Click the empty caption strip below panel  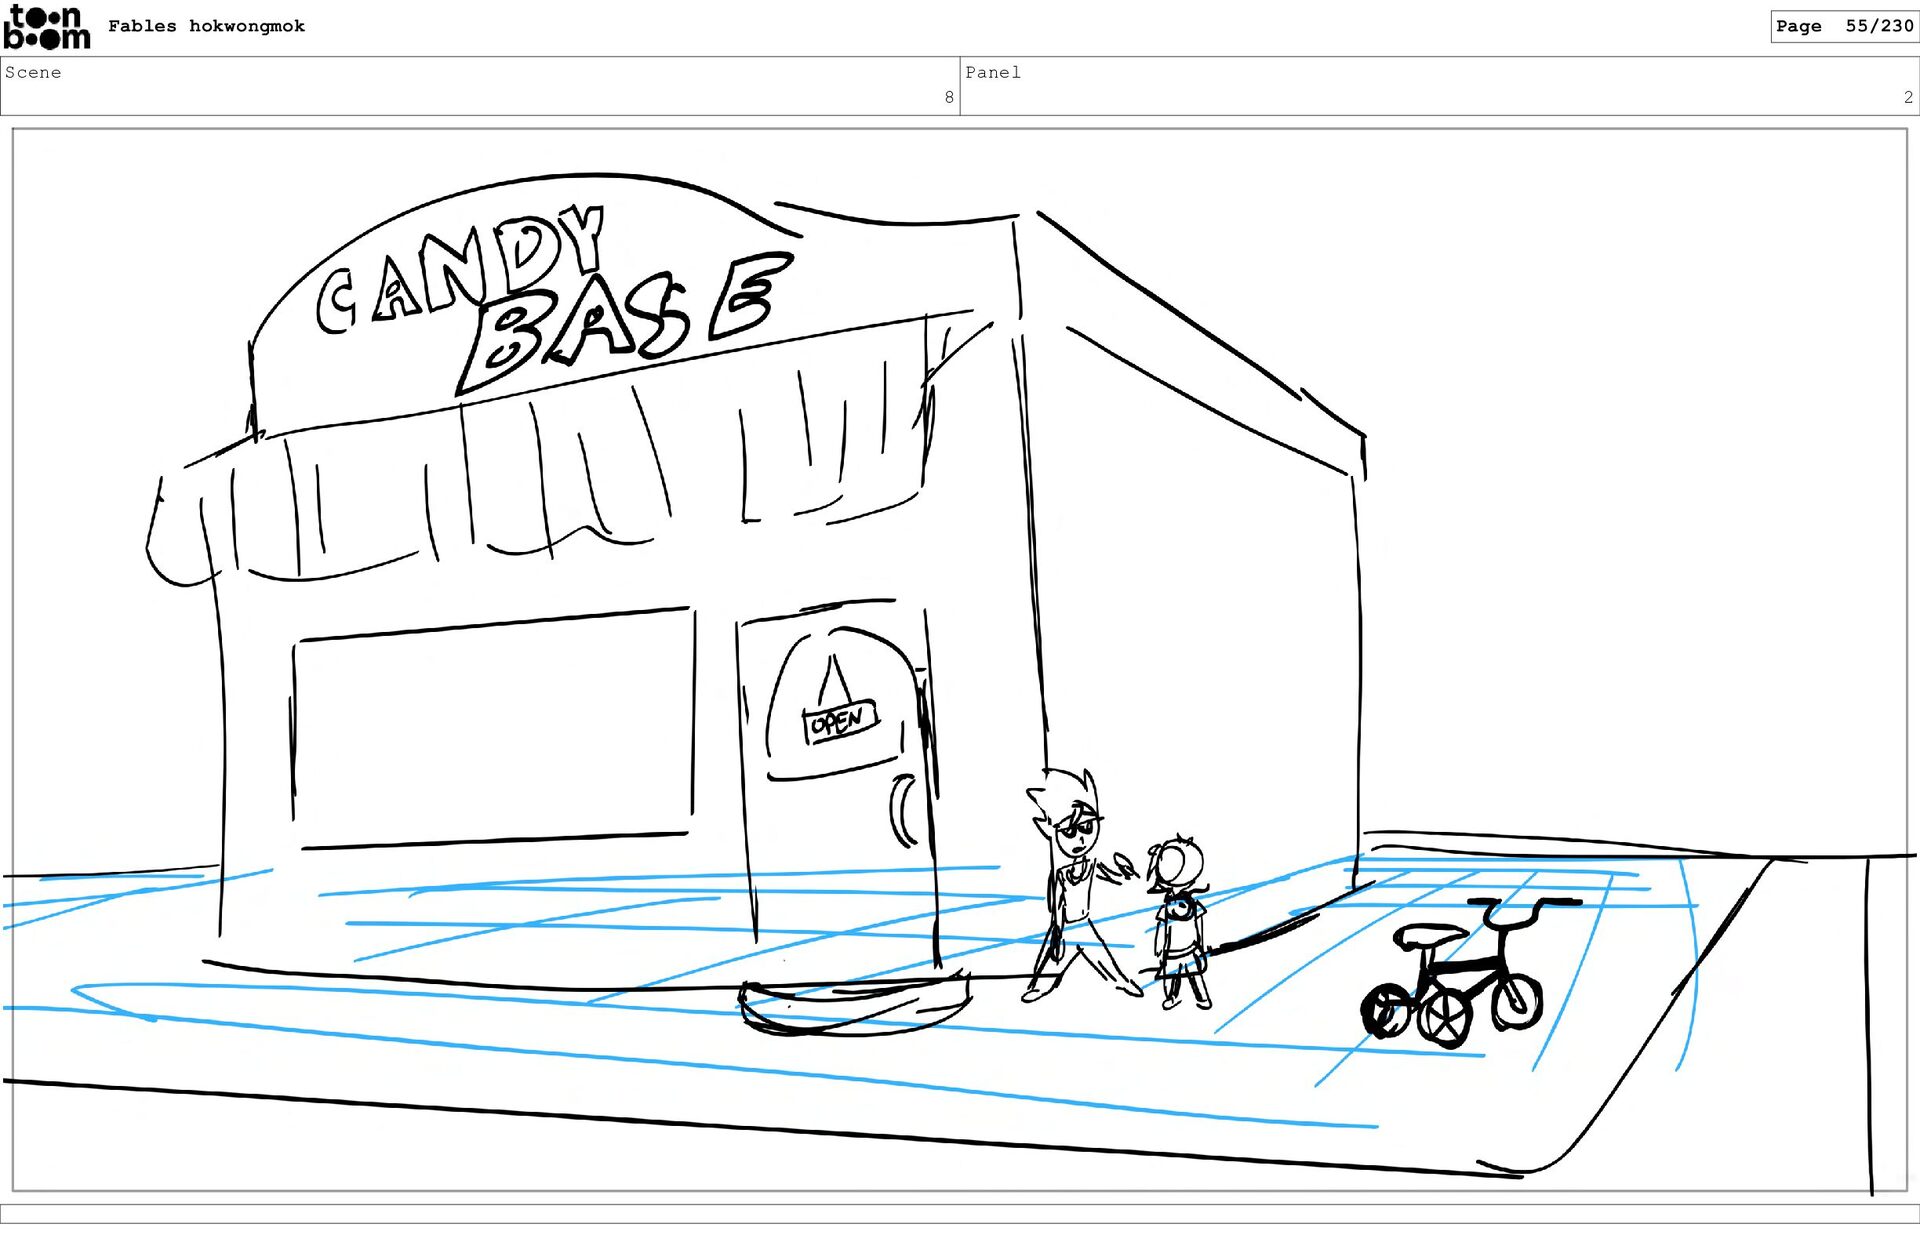point(960,1213)
